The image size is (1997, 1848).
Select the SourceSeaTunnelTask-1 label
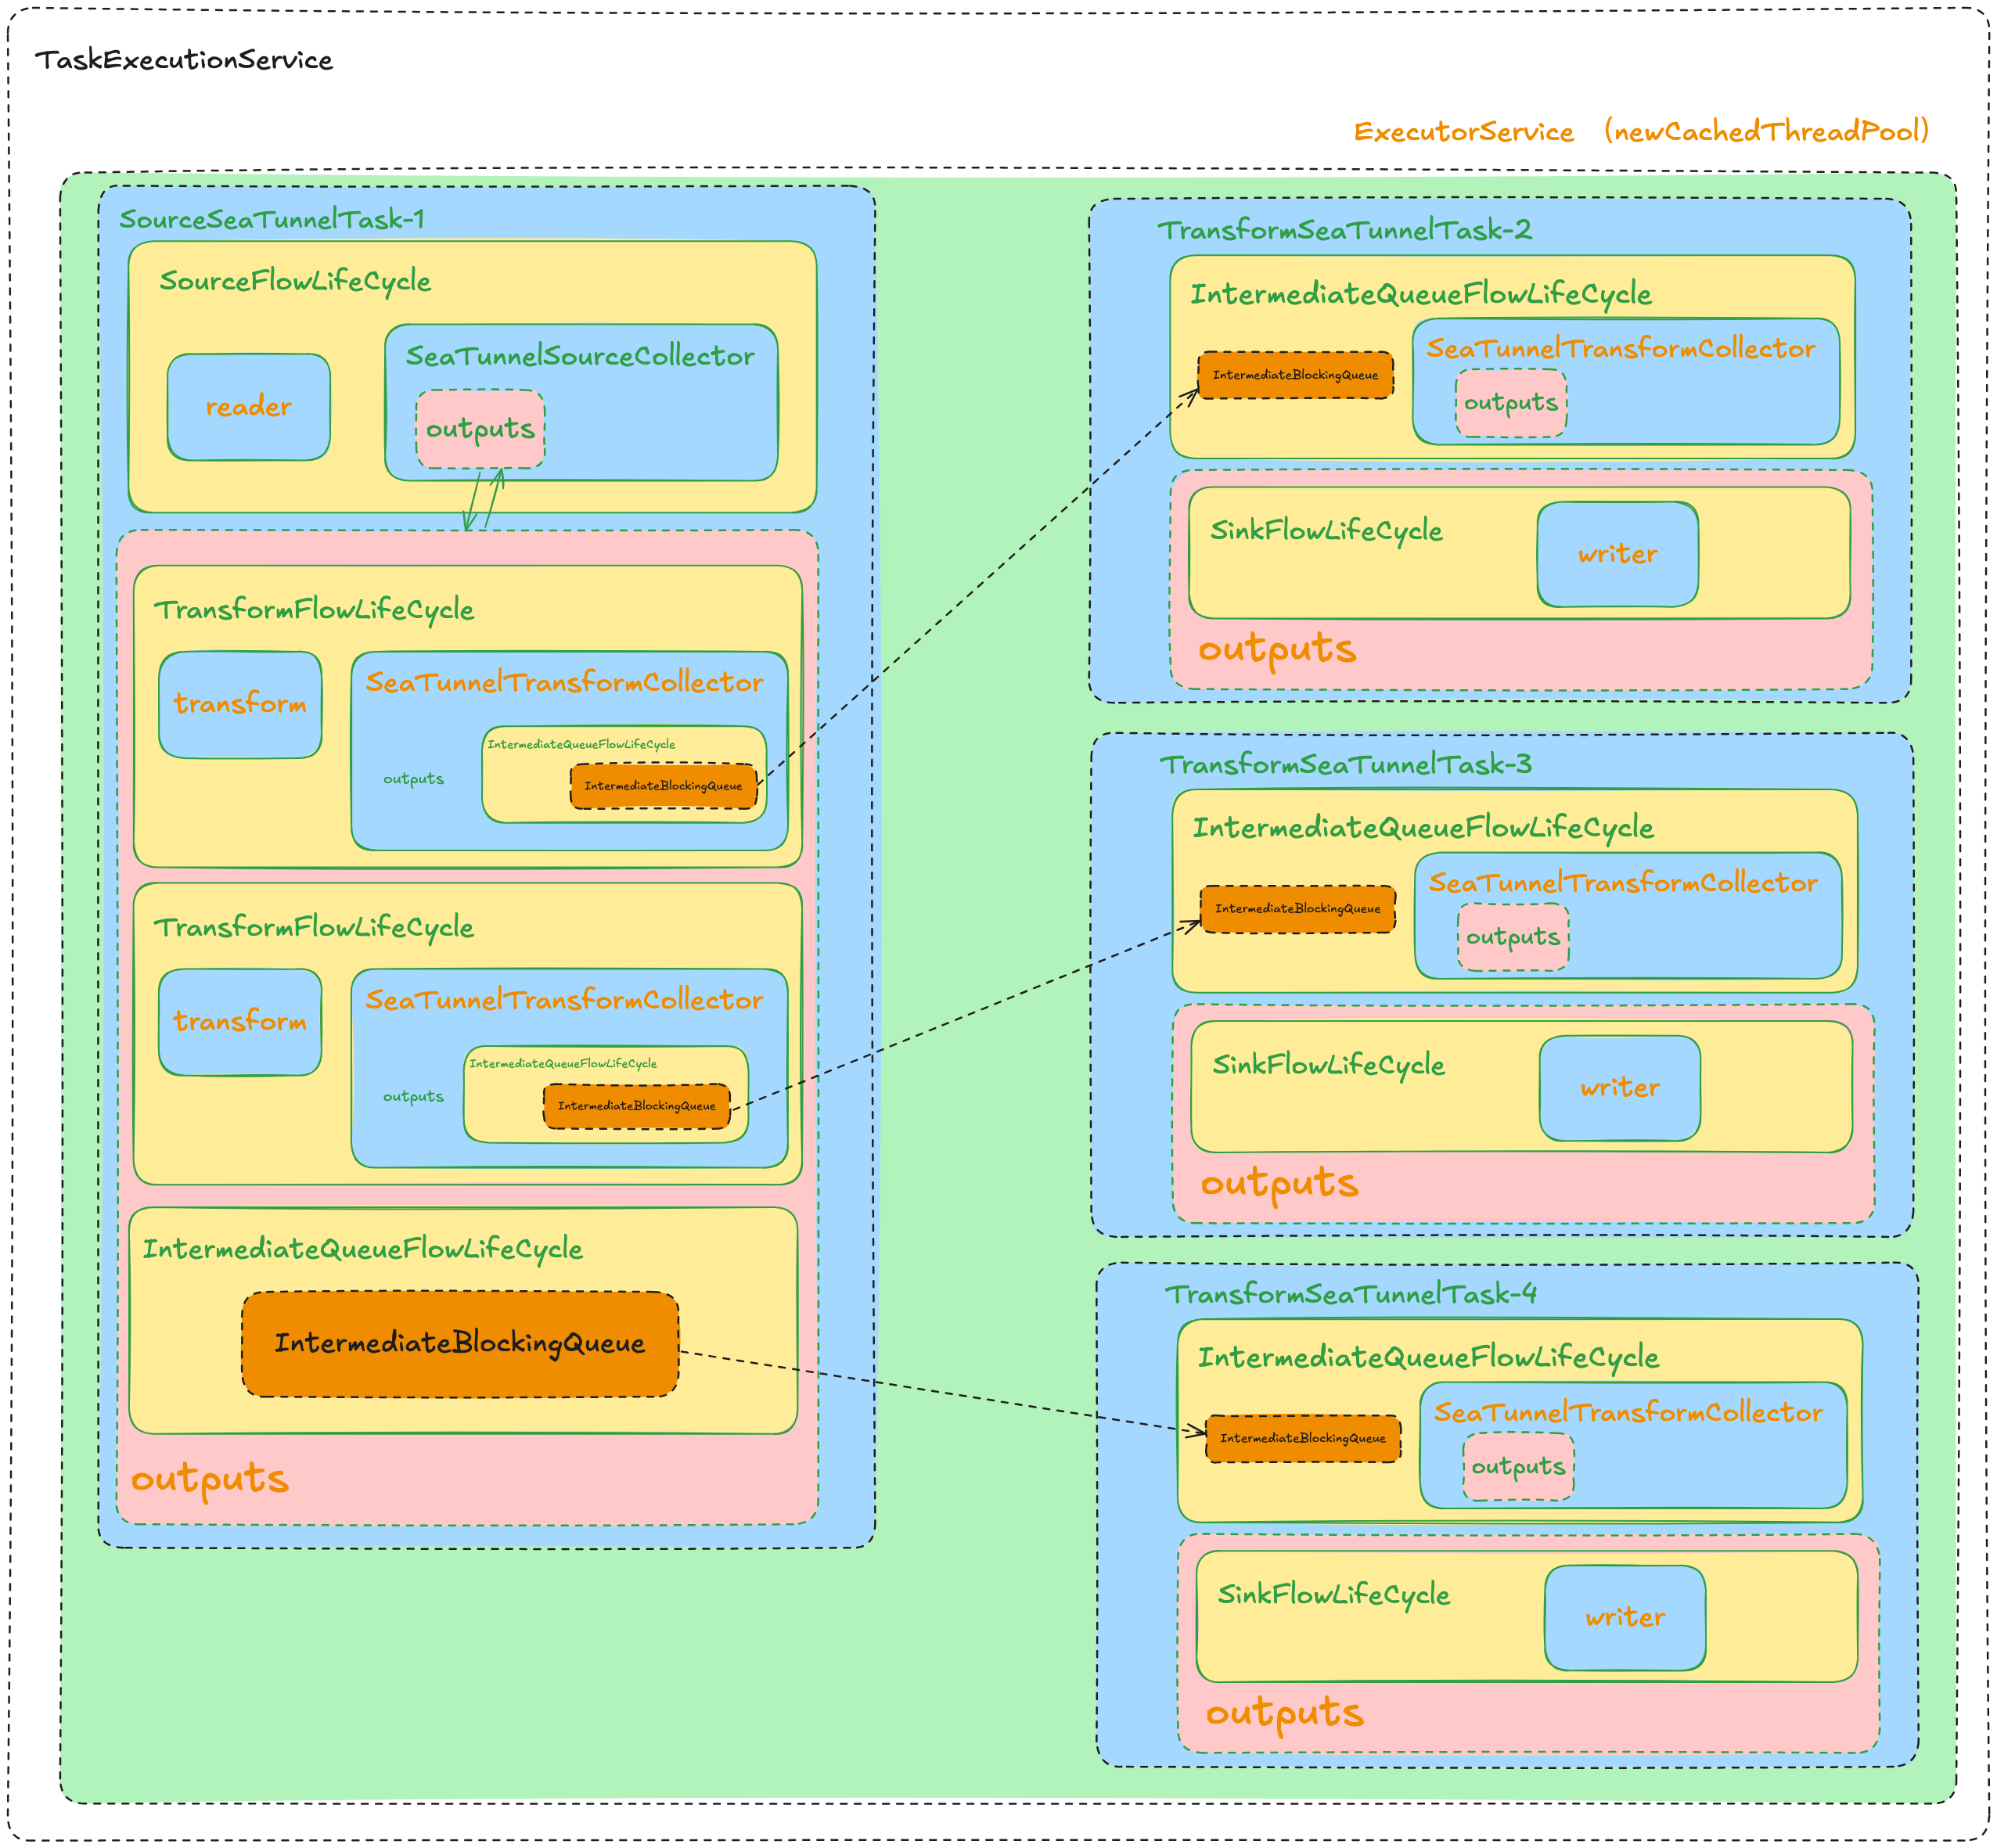[x=272, y=219]
